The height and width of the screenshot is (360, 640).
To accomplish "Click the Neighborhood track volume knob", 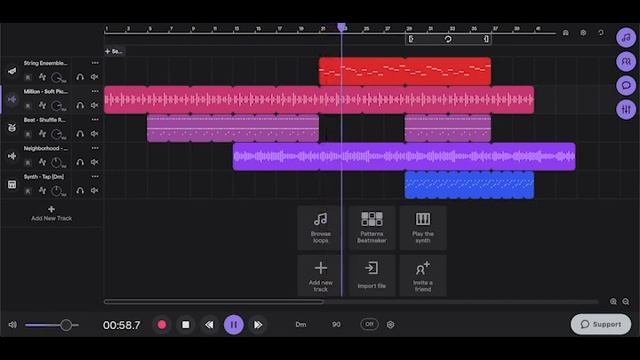I will [57, 162].
